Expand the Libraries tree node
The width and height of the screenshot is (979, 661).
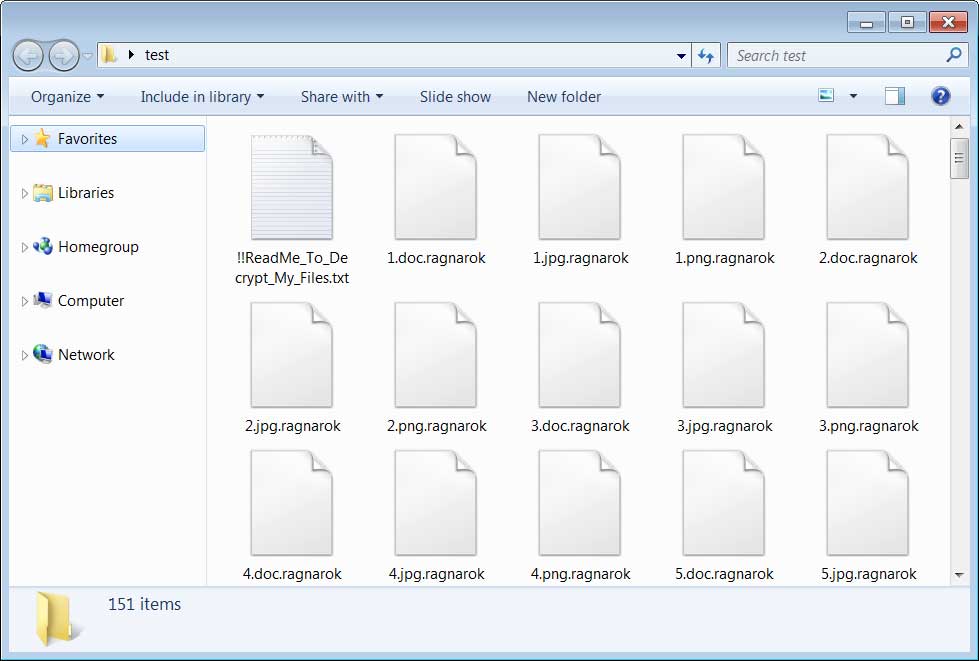click(x=24, y=192)
